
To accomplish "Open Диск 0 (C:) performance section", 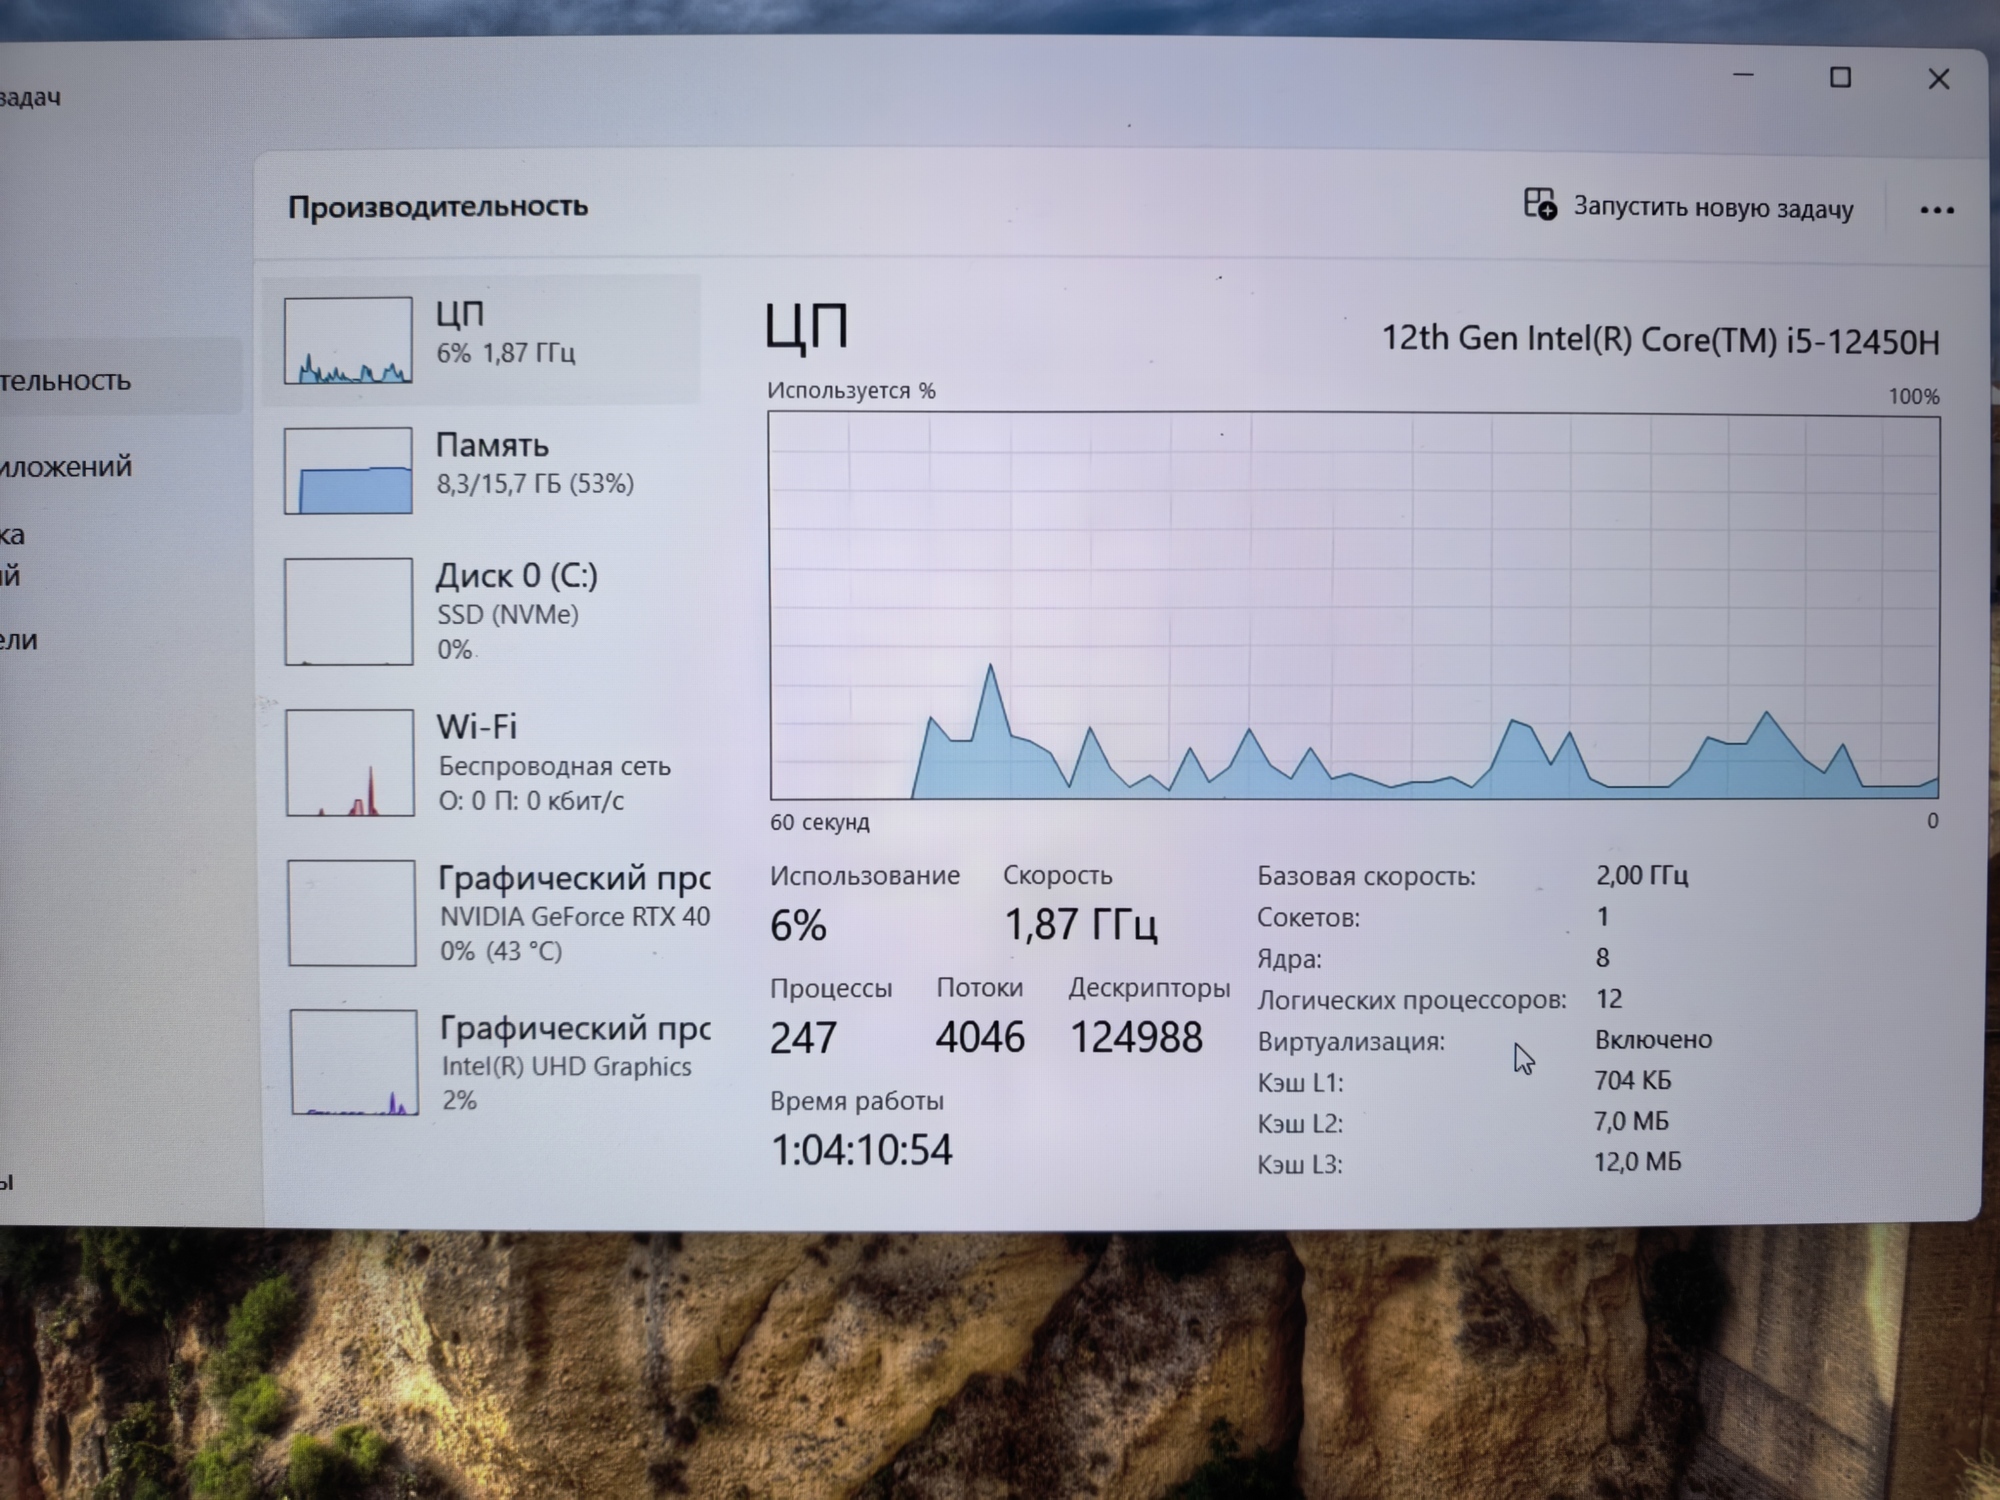I will coord(482,611).
